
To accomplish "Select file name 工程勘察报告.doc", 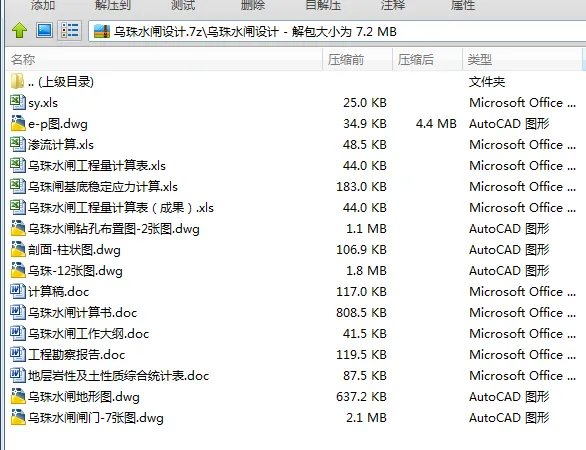I will tap(77, 354).
